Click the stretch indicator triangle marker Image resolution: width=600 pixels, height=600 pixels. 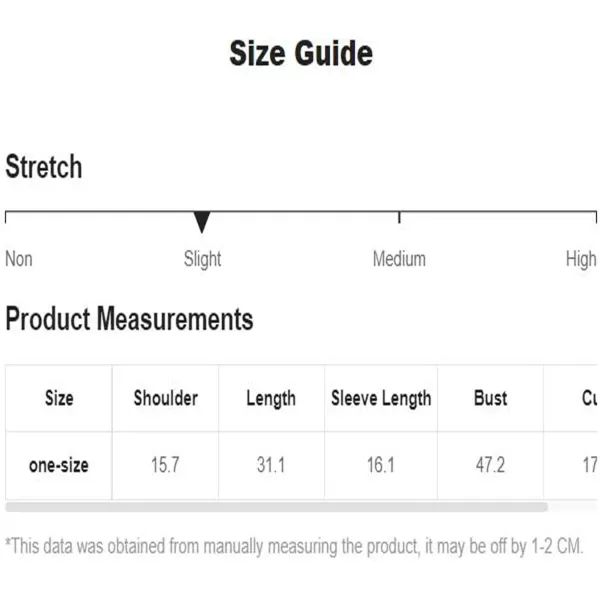click(202, 222)
